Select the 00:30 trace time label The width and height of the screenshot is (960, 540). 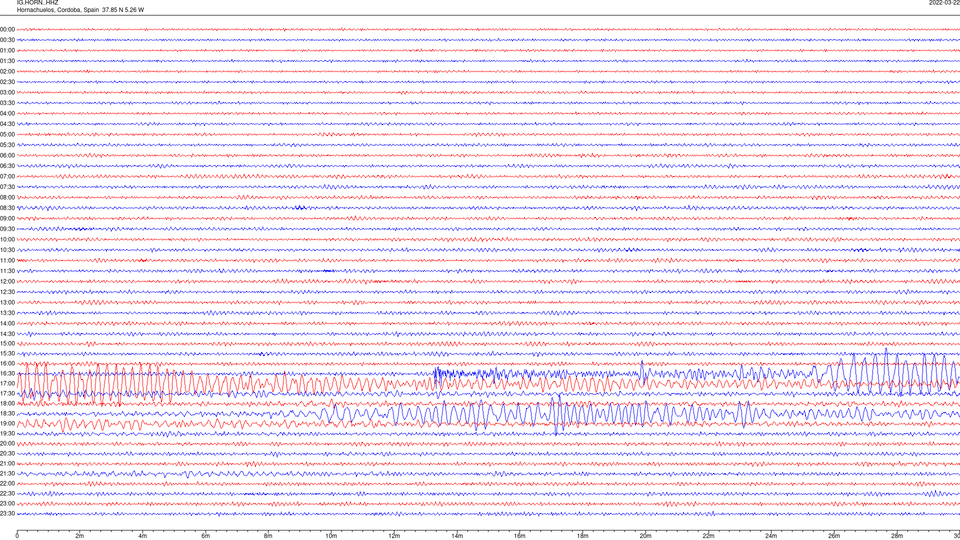(7, 40)
